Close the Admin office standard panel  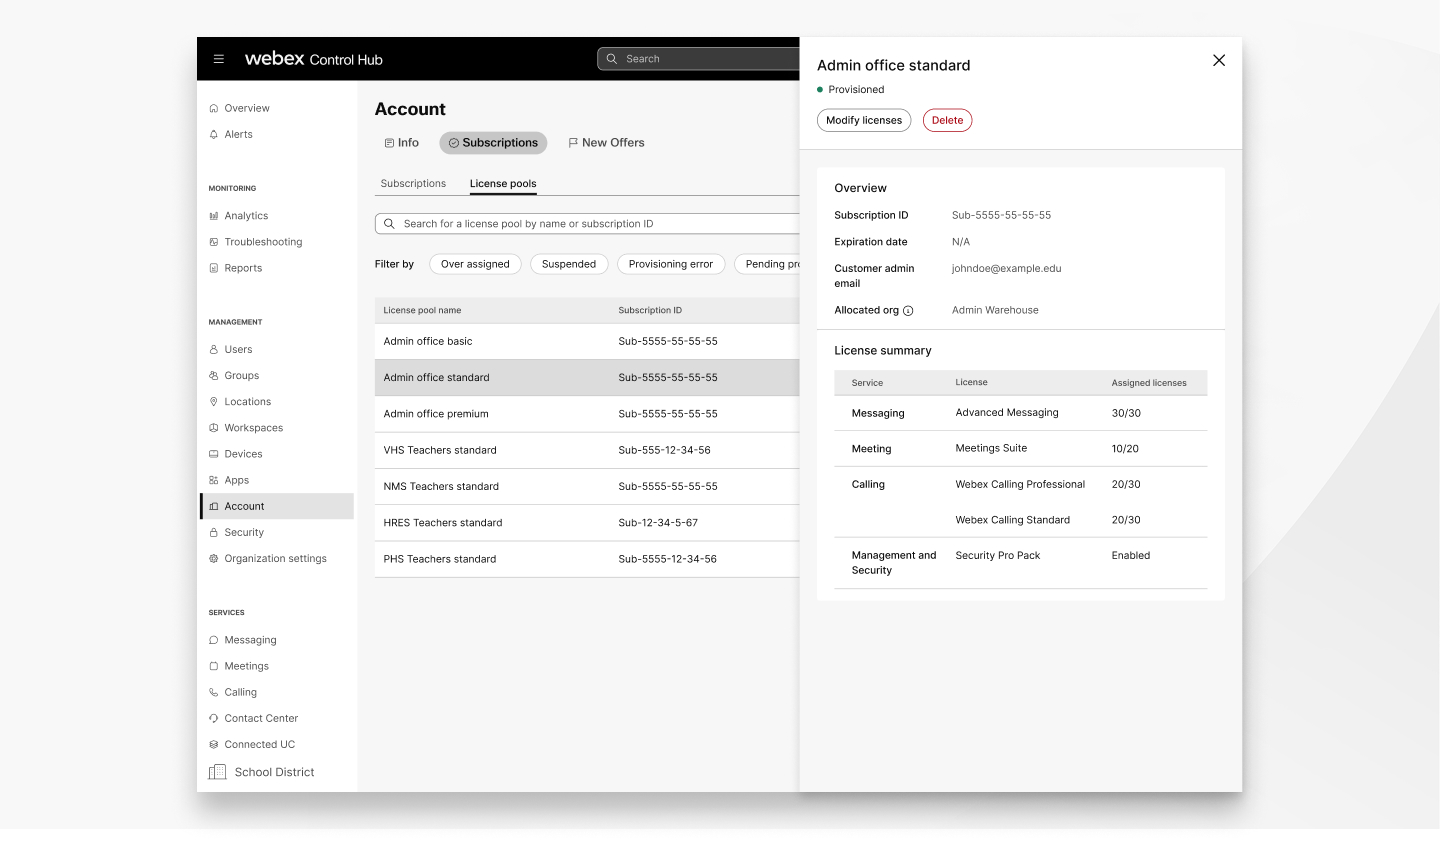coord(1219,60)
